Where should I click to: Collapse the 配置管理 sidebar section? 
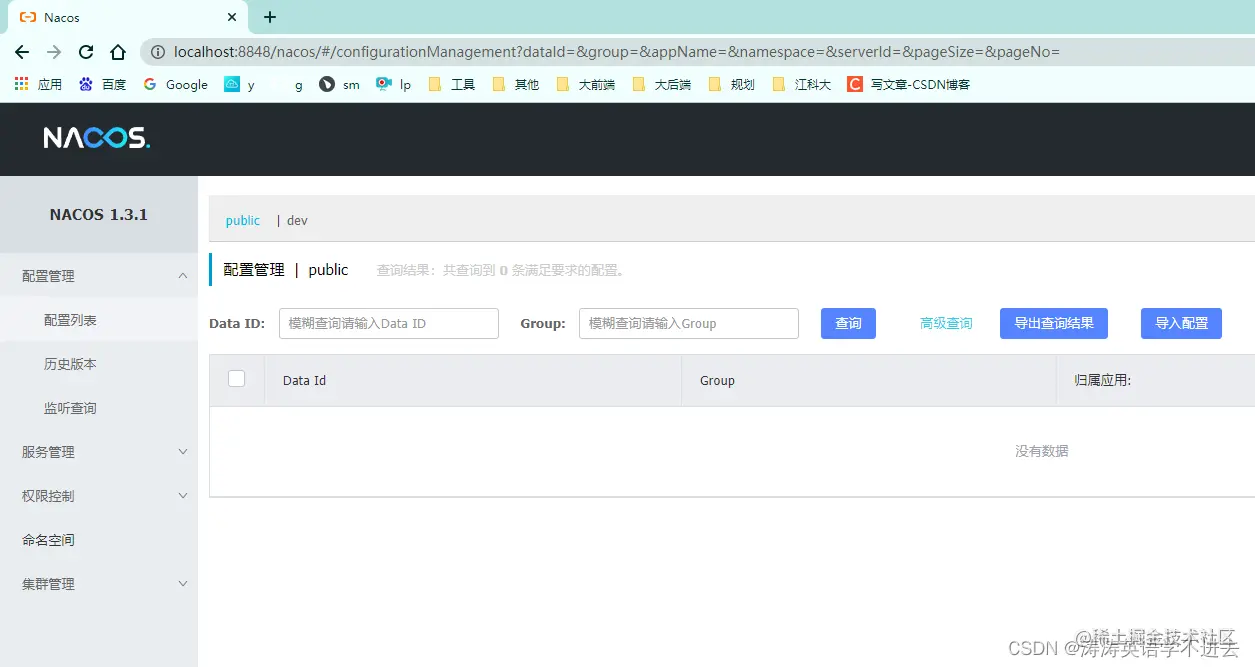tap(47, 275)
